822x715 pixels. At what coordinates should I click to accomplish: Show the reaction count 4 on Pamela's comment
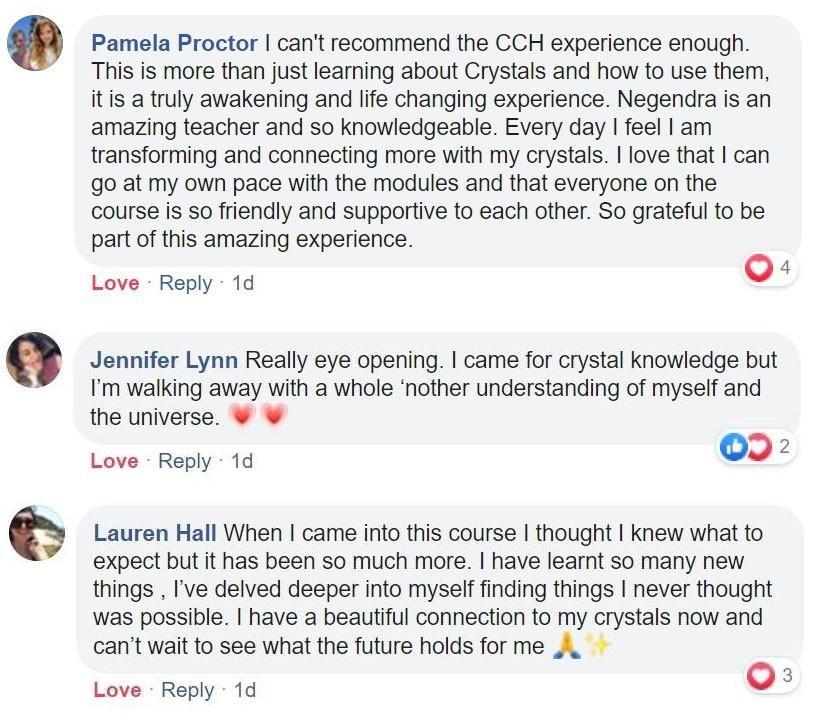pyautogui.click(x=785, y=268)
